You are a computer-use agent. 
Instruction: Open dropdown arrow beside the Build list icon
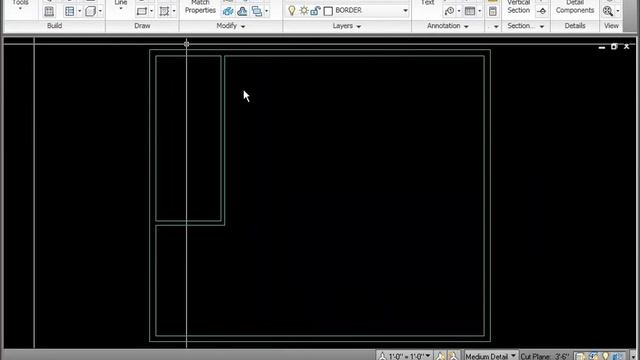80,11
